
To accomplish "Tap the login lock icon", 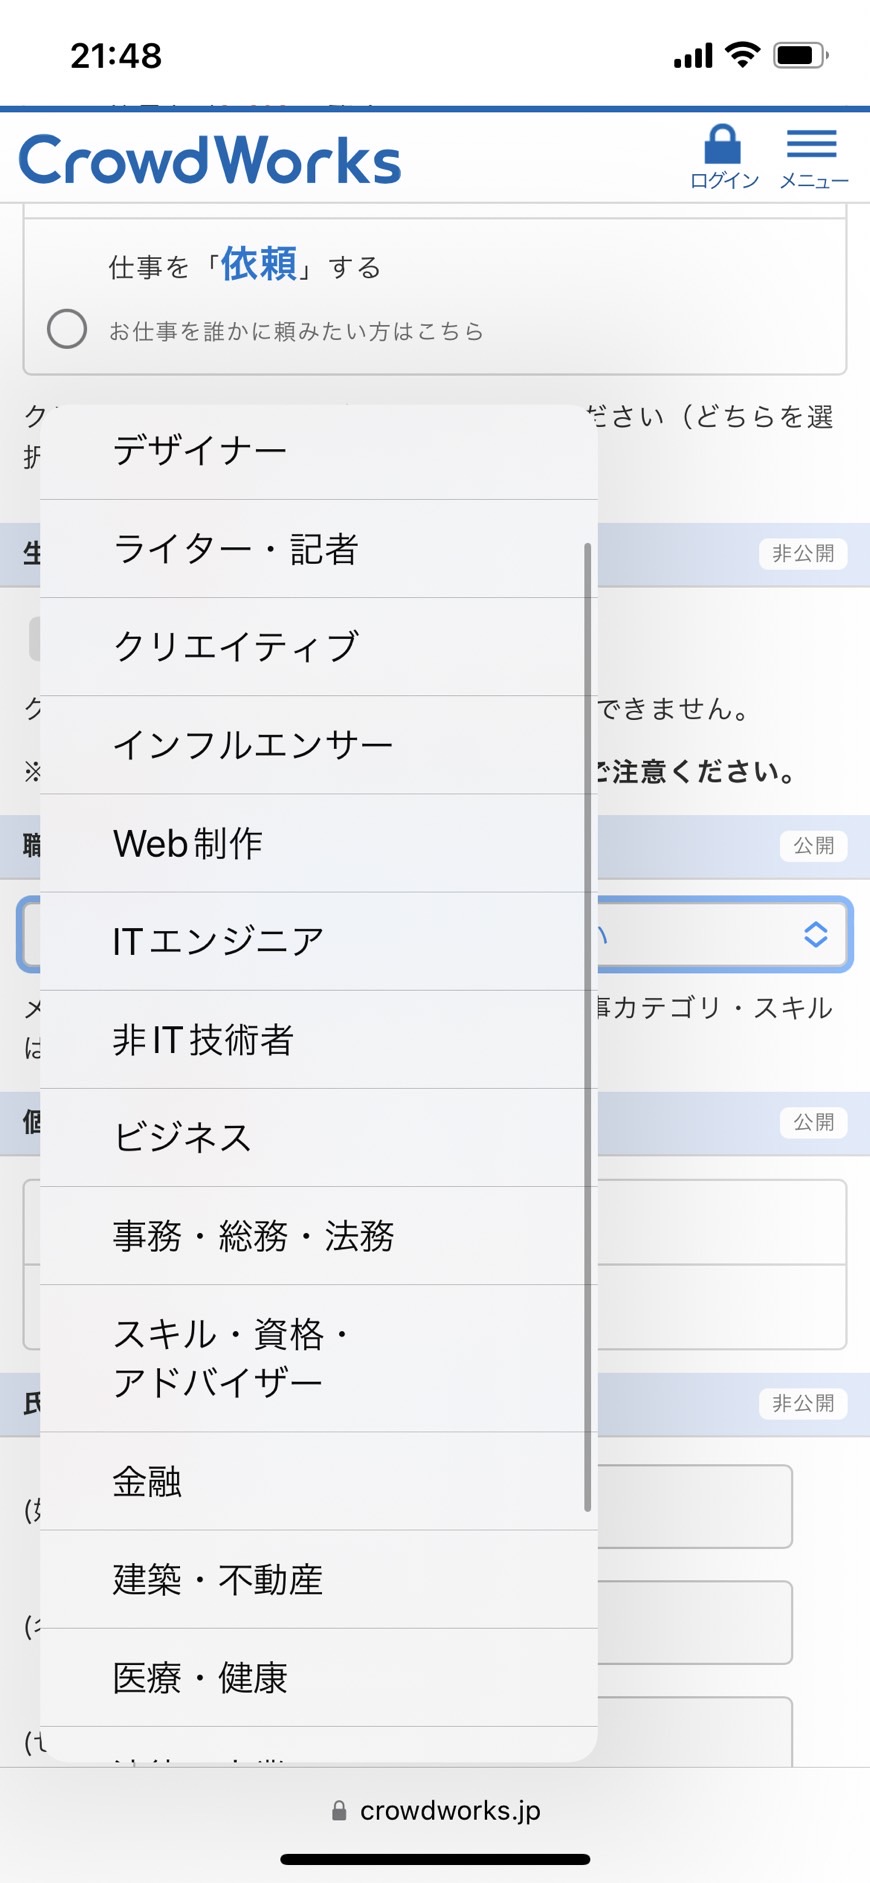I will (722, 145).
